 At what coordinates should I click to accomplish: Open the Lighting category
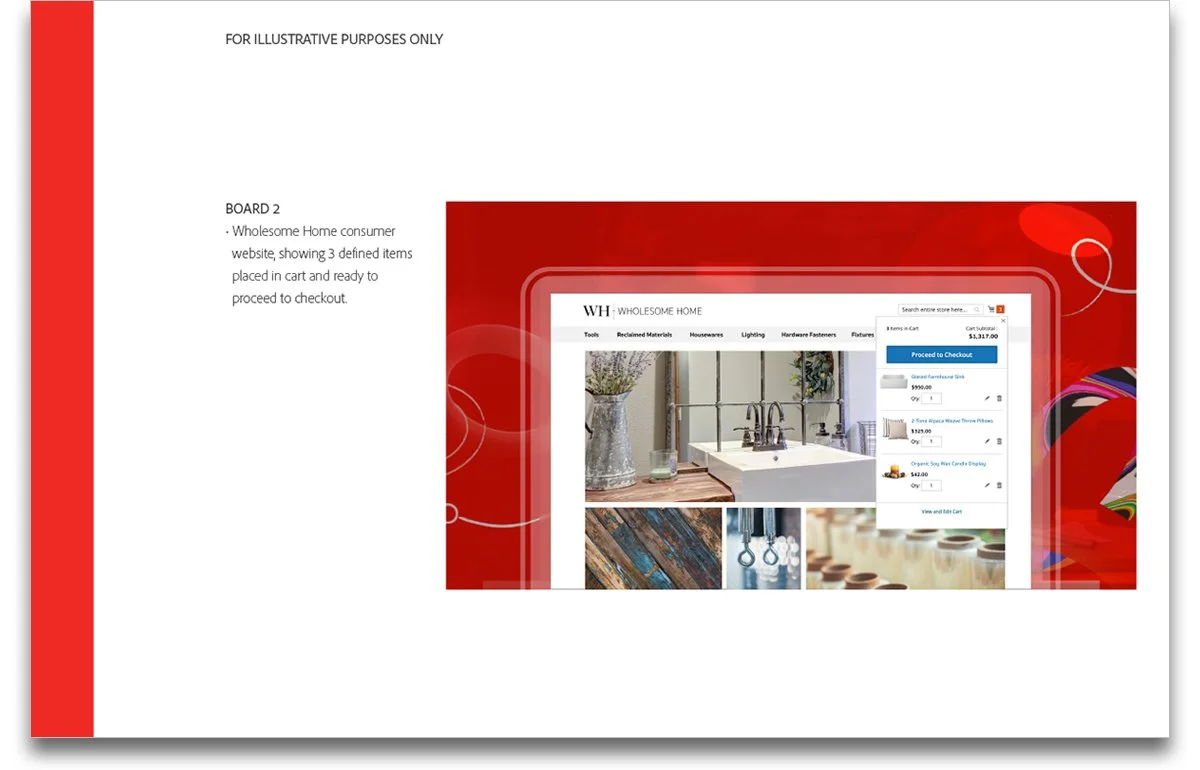[x=753, y=335]
